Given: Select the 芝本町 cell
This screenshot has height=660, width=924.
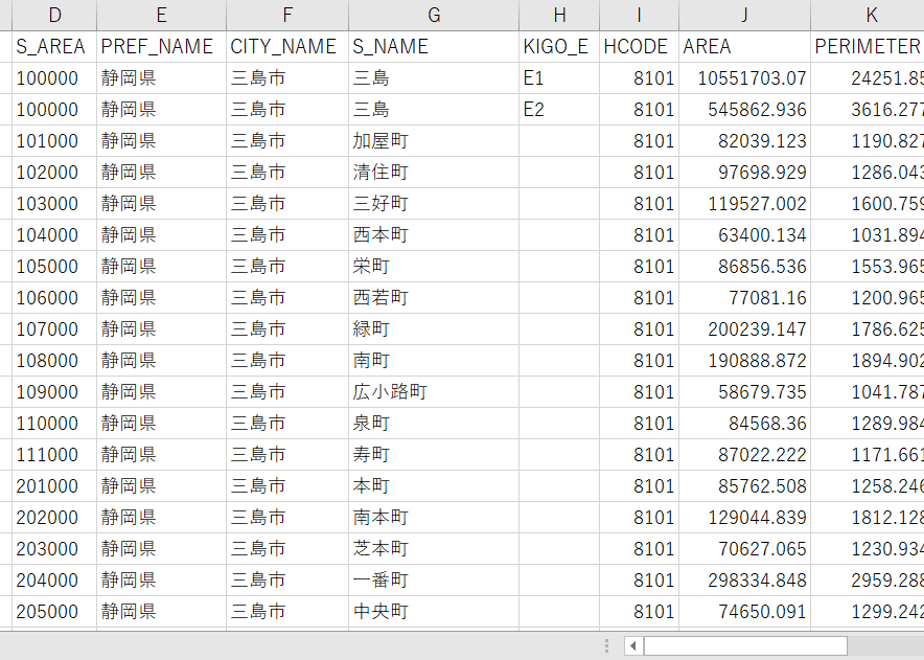Looking at the screenshot, I should pyautogui.click(x=434, y=549).
